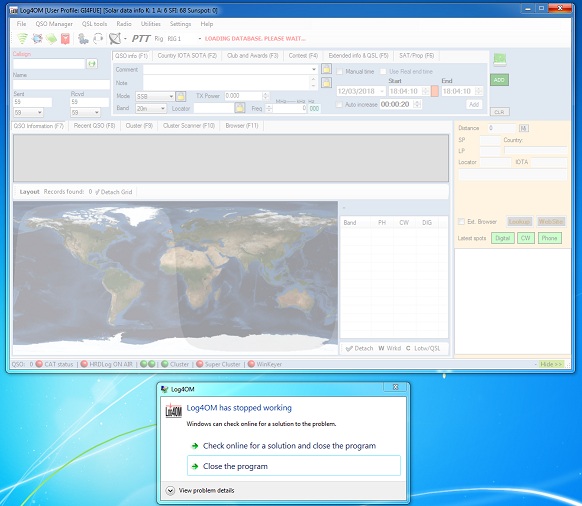Open the Radio menu
This screenshot has width=582, height=506.
point(124,24)
